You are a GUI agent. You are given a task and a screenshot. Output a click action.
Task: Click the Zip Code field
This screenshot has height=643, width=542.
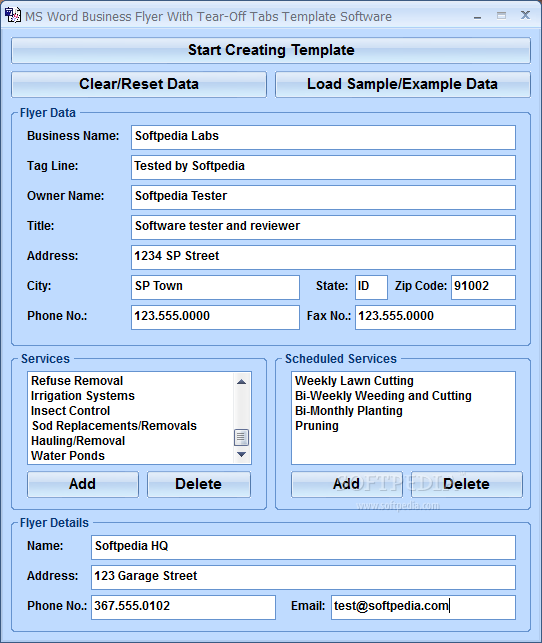point(483,287)
